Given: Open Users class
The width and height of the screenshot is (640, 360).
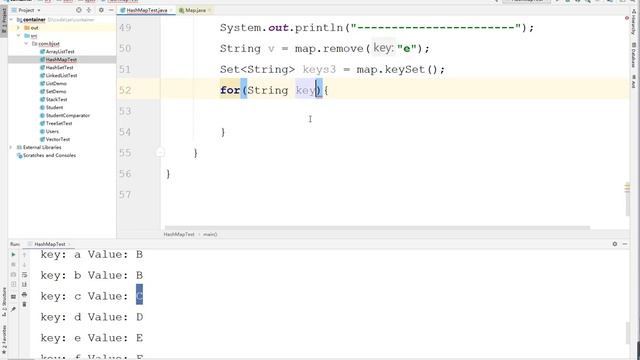Looking at the screenshot, I should [52, 131].
